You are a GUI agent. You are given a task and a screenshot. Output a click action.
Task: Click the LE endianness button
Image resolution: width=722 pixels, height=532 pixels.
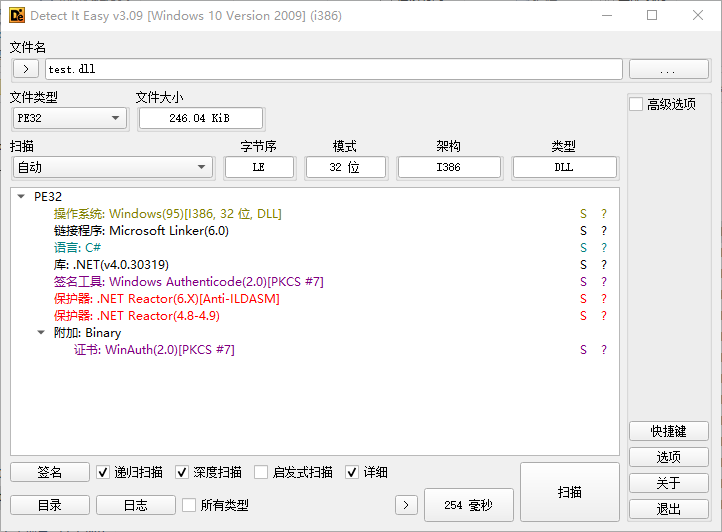(x=259, y=167)
